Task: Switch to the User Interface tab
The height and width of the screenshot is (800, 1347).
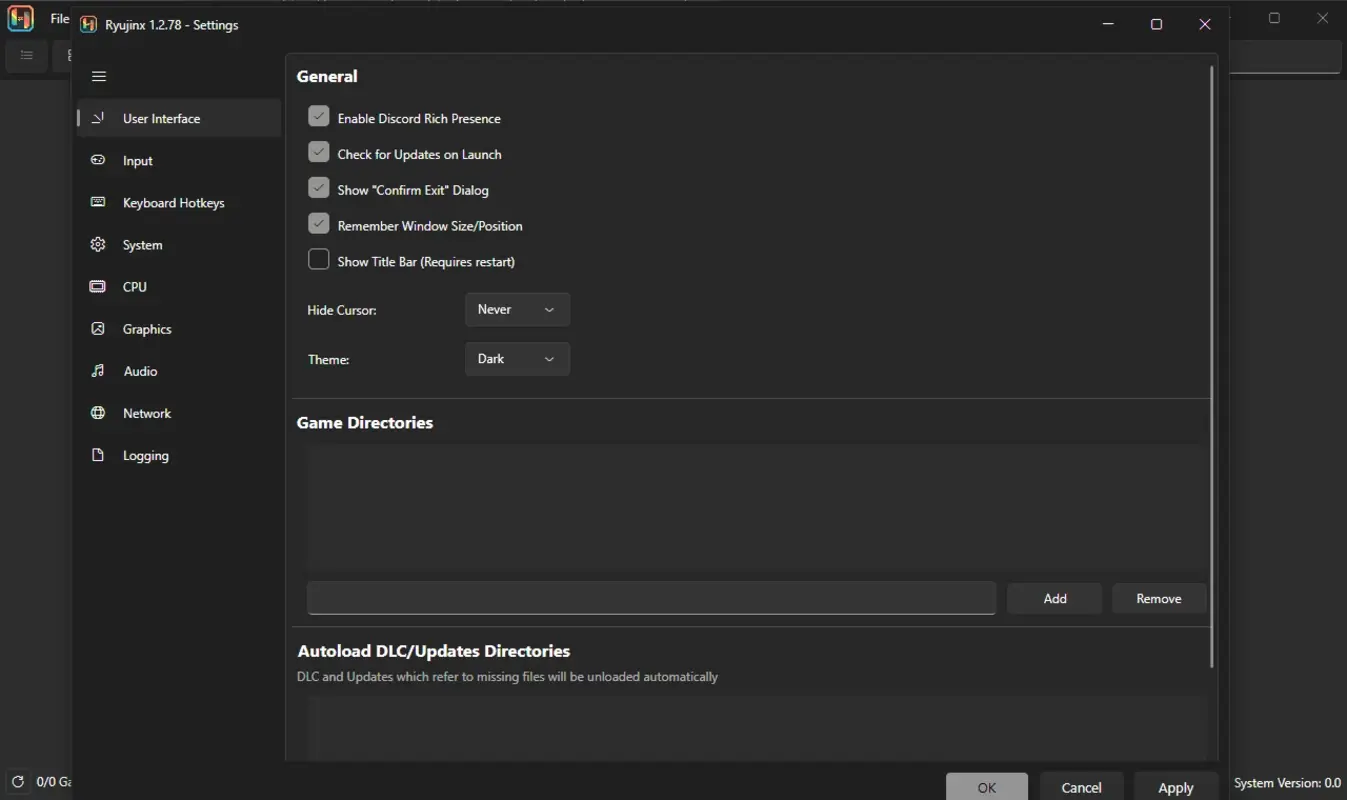Action: pos(161,118)
